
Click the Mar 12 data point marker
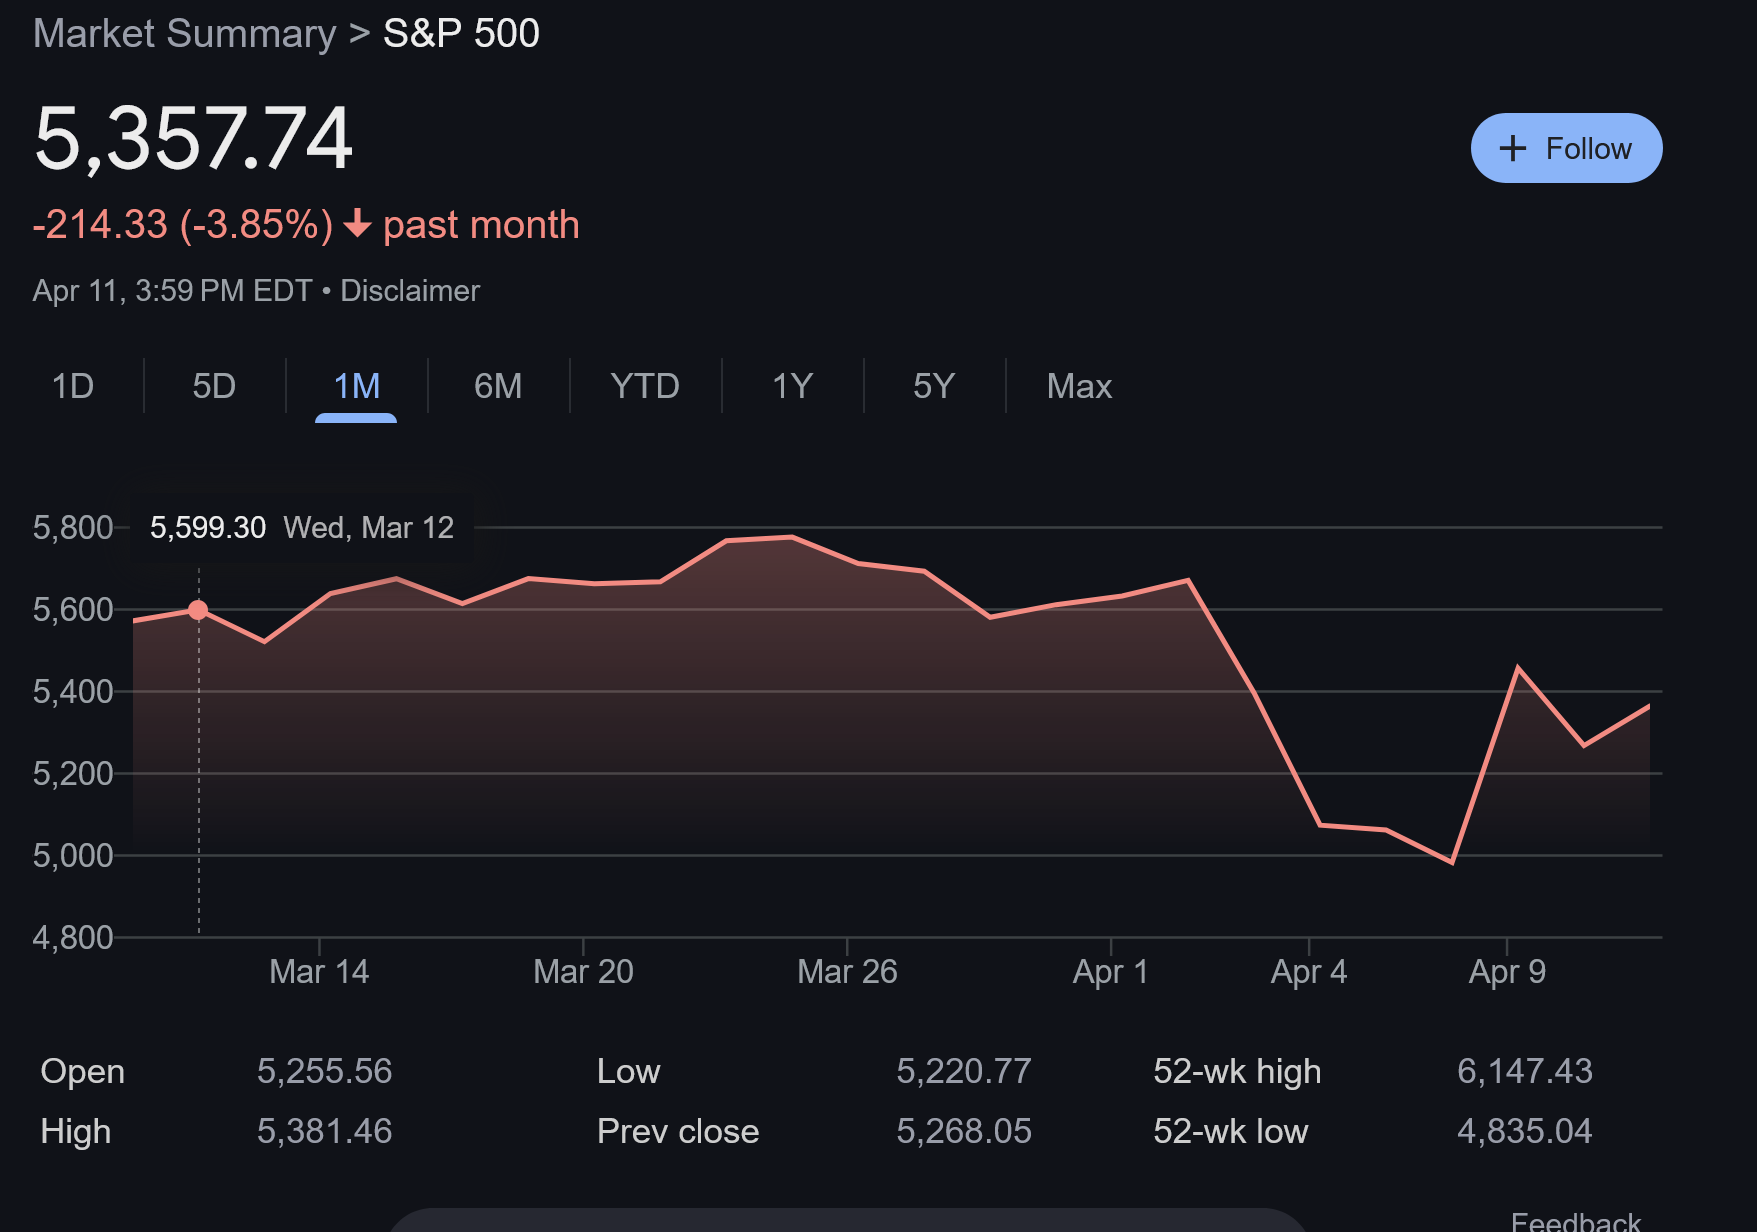click(x=198, y=610)
